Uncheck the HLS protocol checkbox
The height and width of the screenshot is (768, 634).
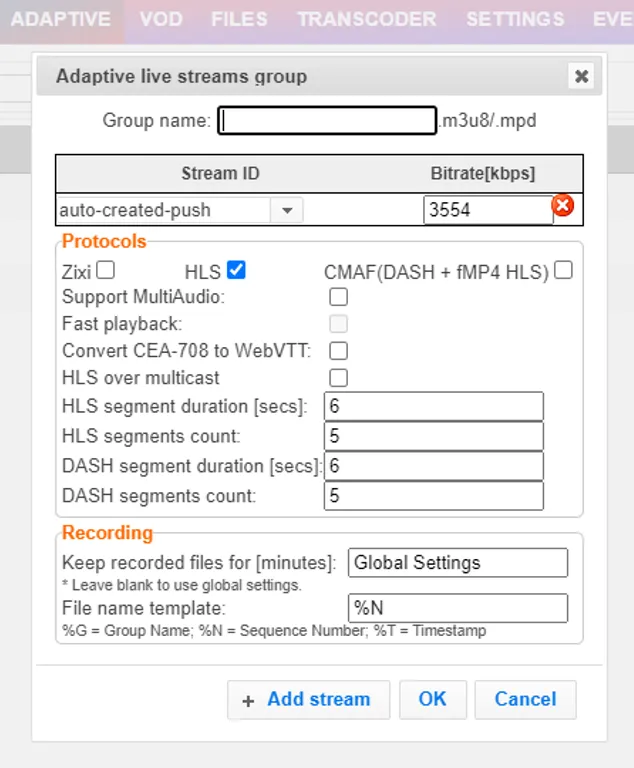(x=236, y=270)
